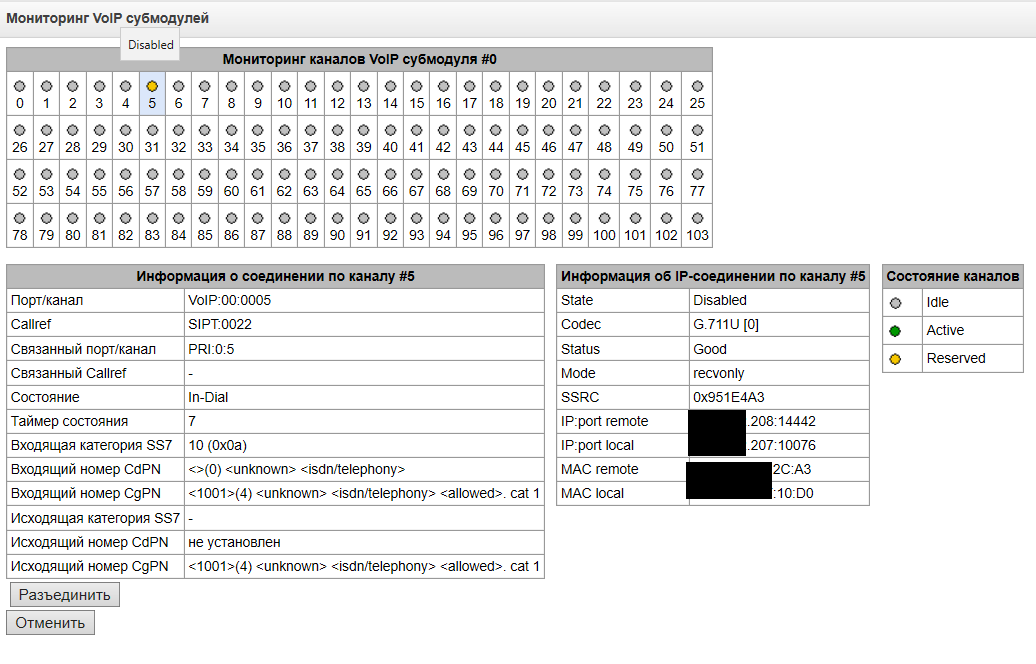Click the State value Disabled
1036x664 pixels.
(x=720, y=300)
